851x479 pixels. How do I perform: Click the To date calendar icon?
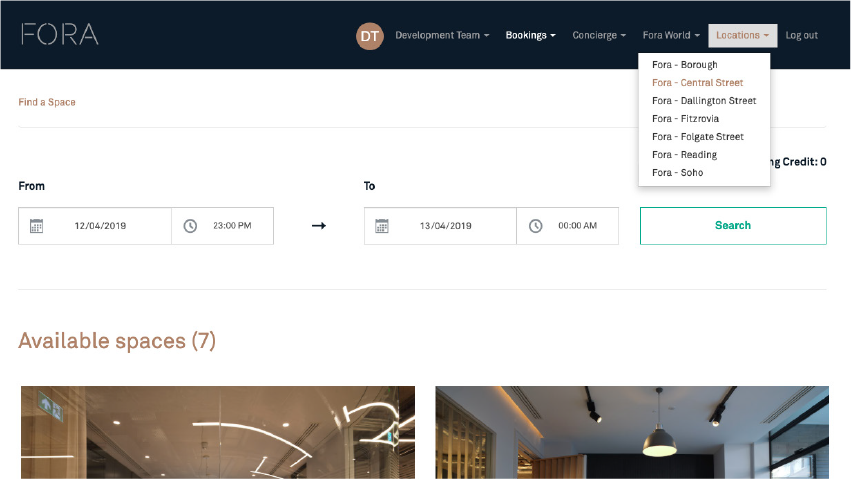pyautogui.click(x=382, y=226)
